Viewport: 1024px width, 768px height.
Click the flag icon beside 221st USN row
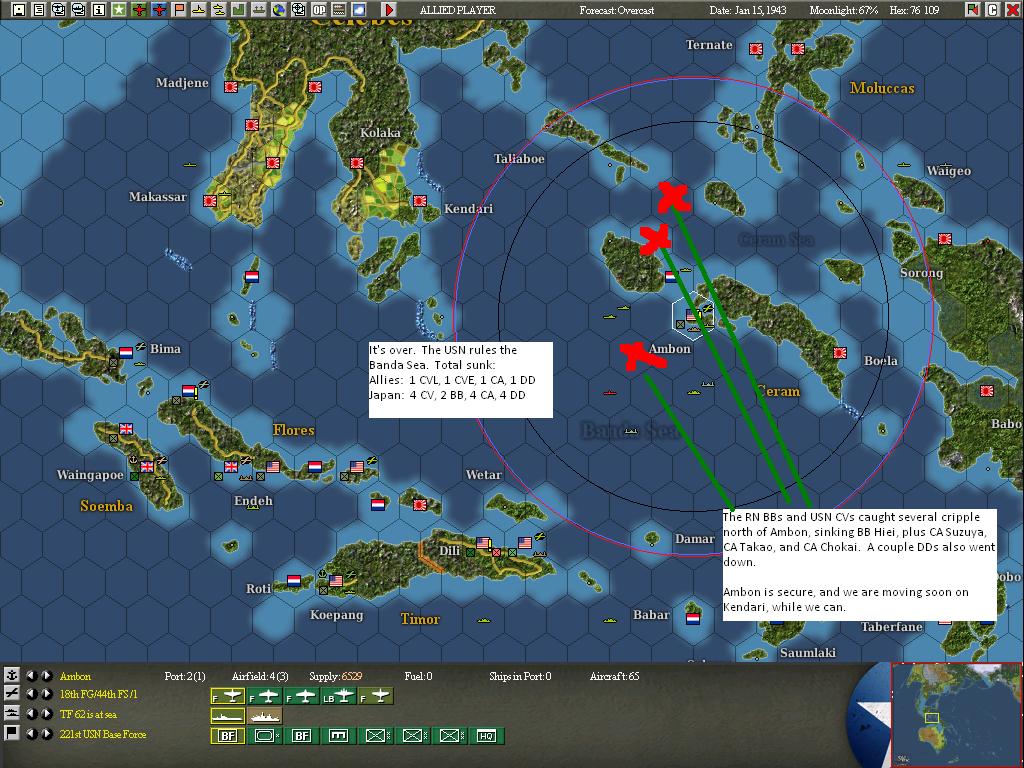11,733
